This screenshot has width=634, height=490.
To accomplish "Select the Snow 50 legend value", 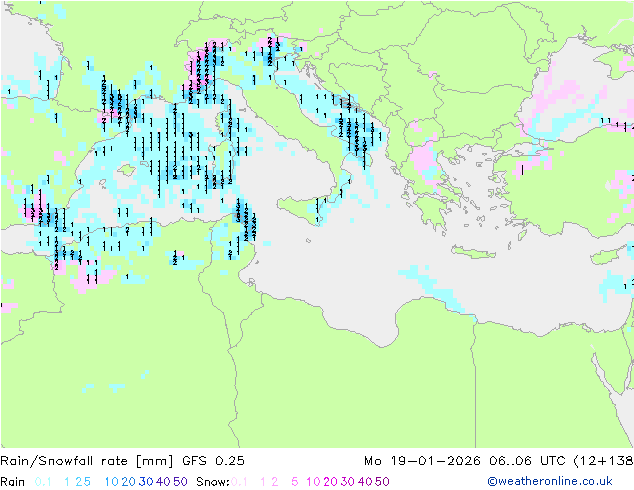I will (x=383, y=482).
